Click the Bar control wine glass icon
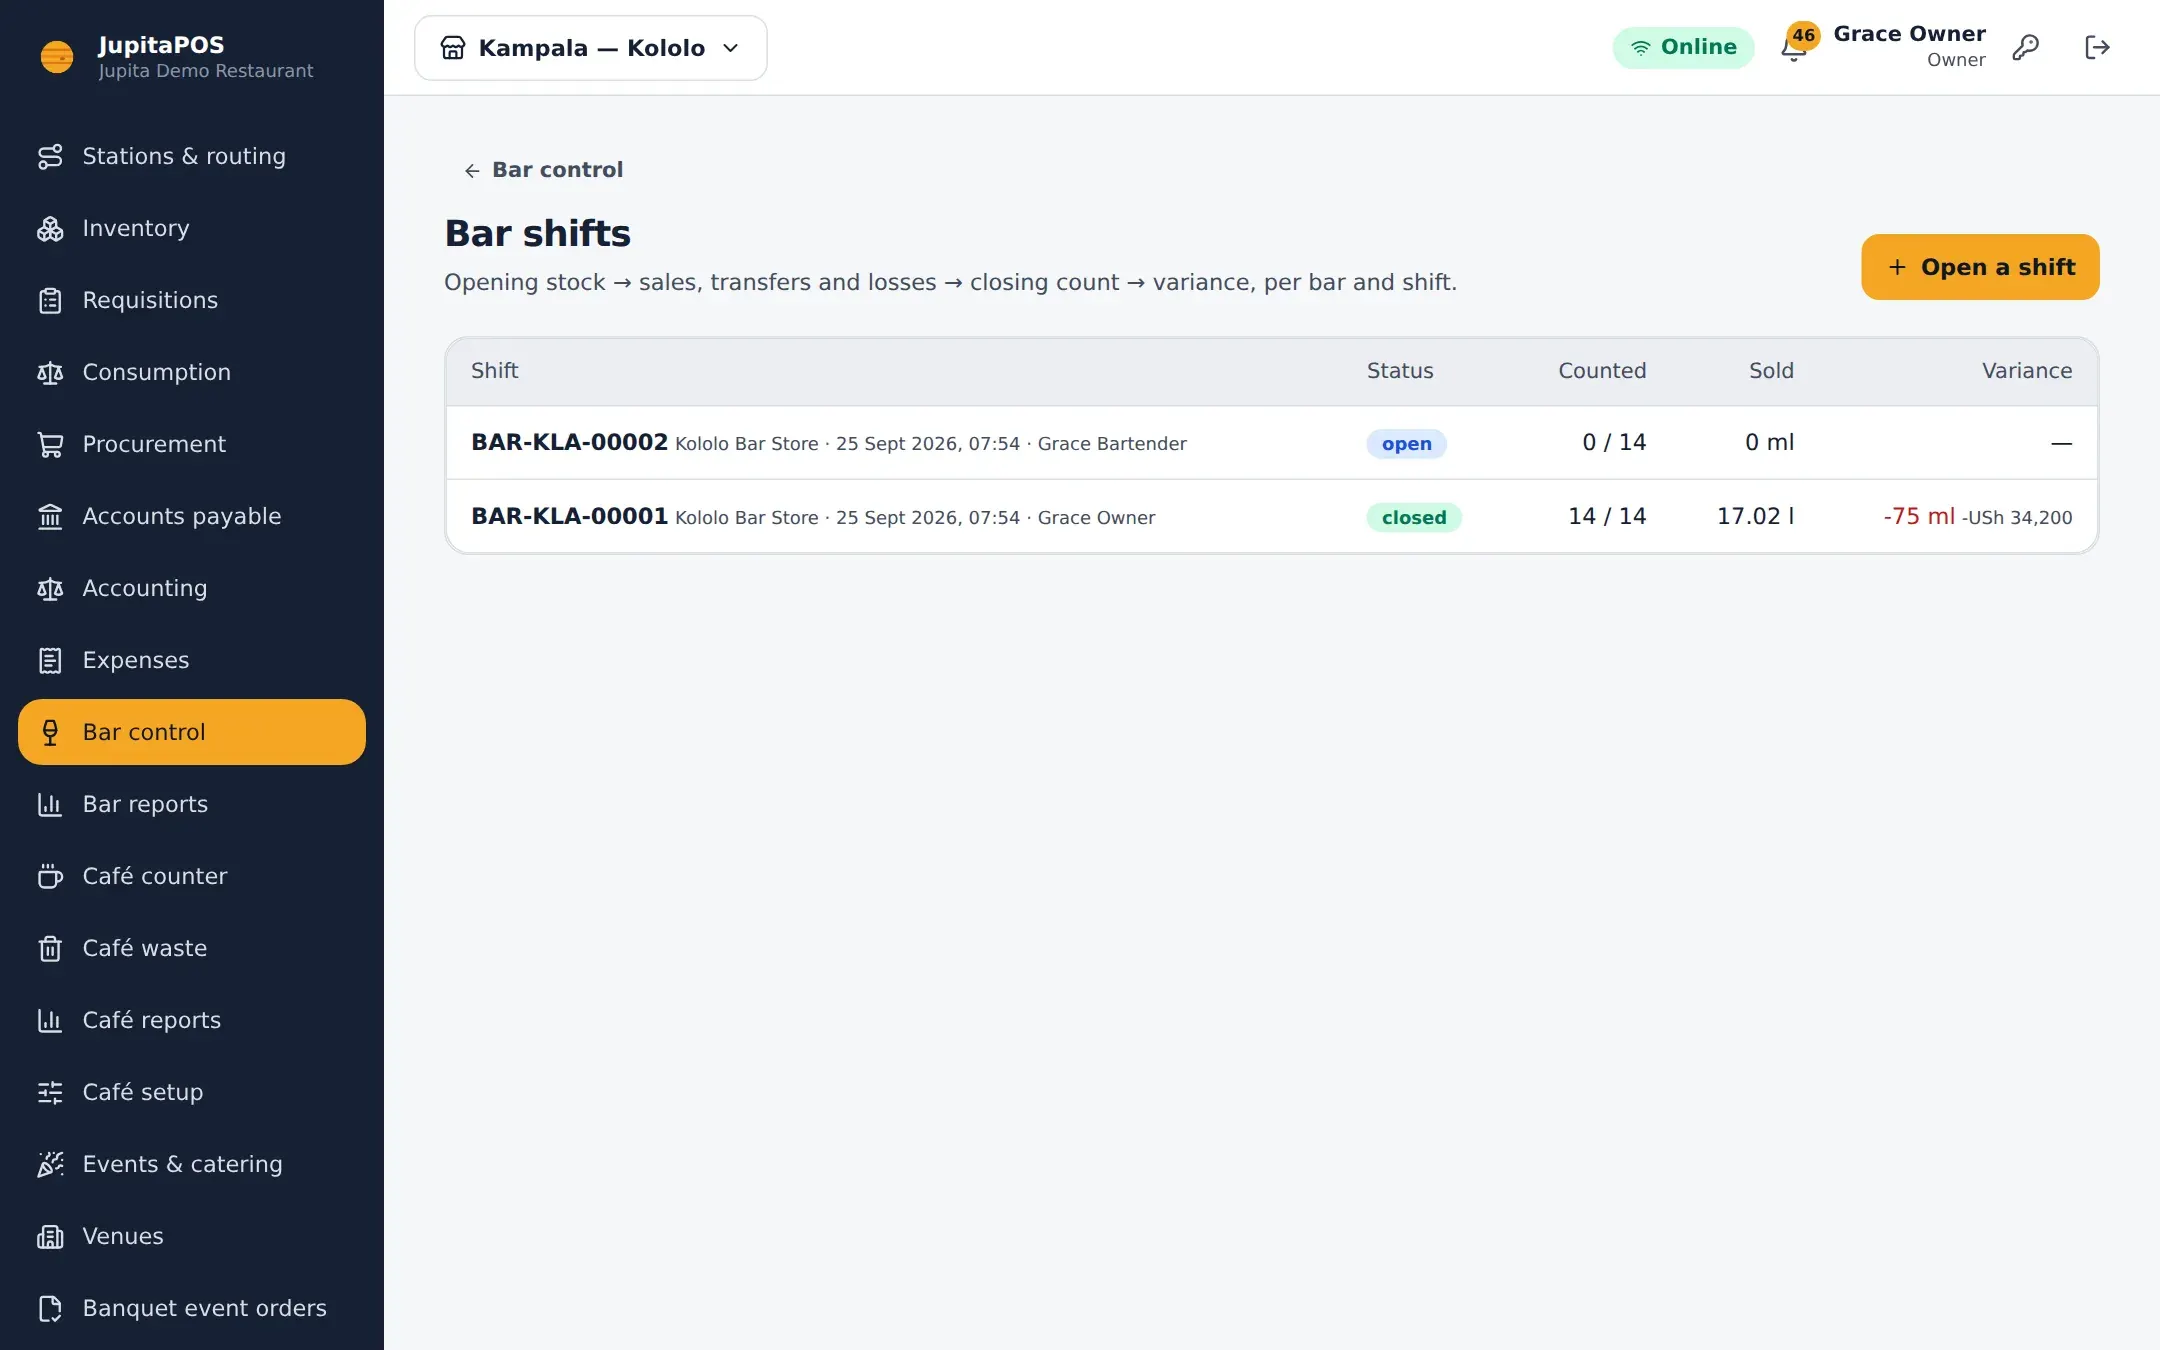The image size is (2160, 1350). pyautogui.click(x=50, y=733)
